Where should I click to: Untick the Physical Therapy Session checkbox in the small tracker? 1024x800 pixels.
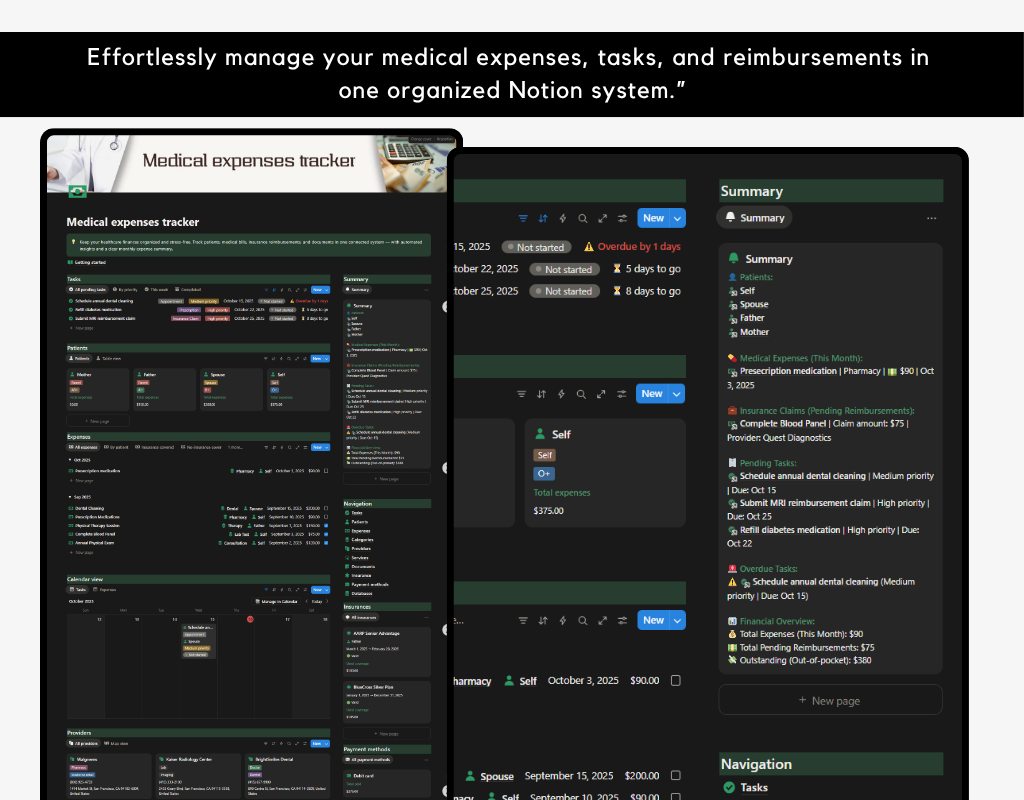click(x=326, y=525)
